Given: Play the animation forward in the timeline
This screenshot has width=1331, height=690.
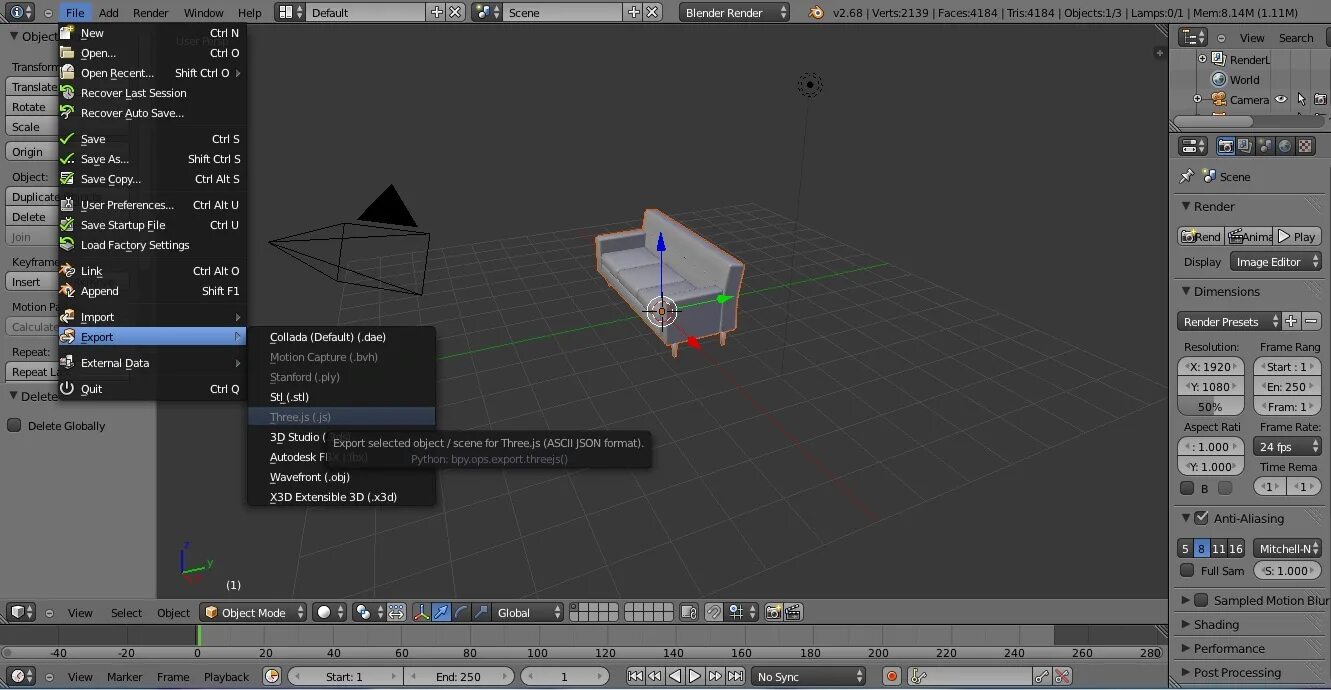Looking at the screenshot, I should tap(695, 676).
